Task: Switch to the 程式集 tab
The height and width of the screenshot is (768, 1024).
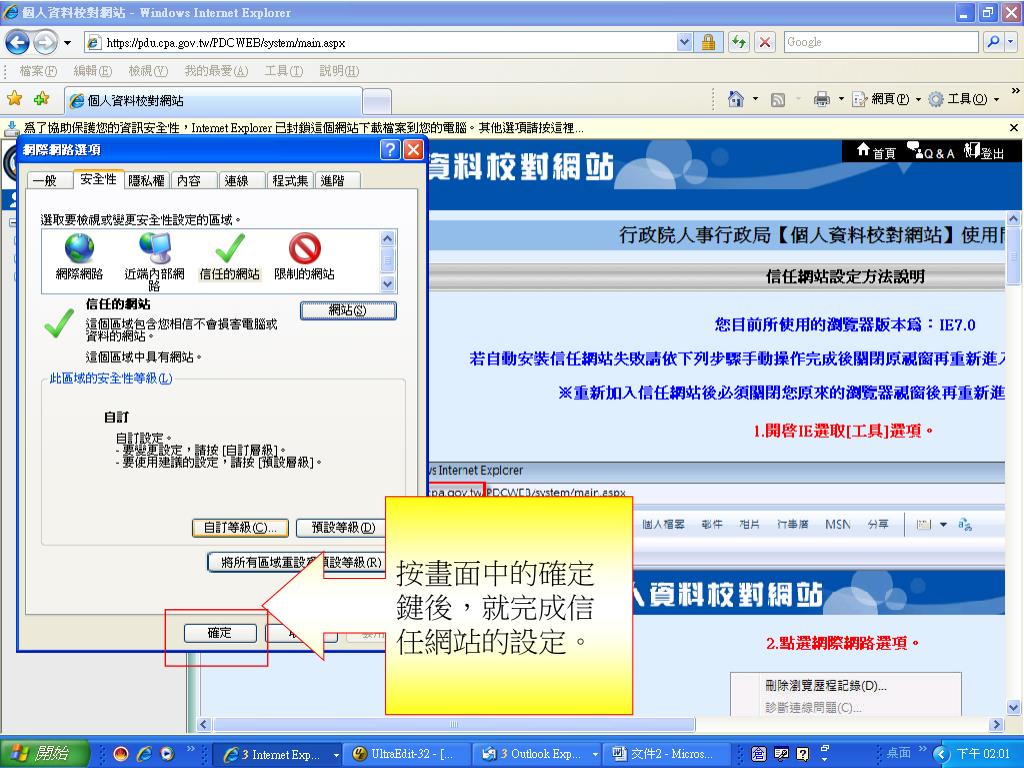Action: coord(290,181)
